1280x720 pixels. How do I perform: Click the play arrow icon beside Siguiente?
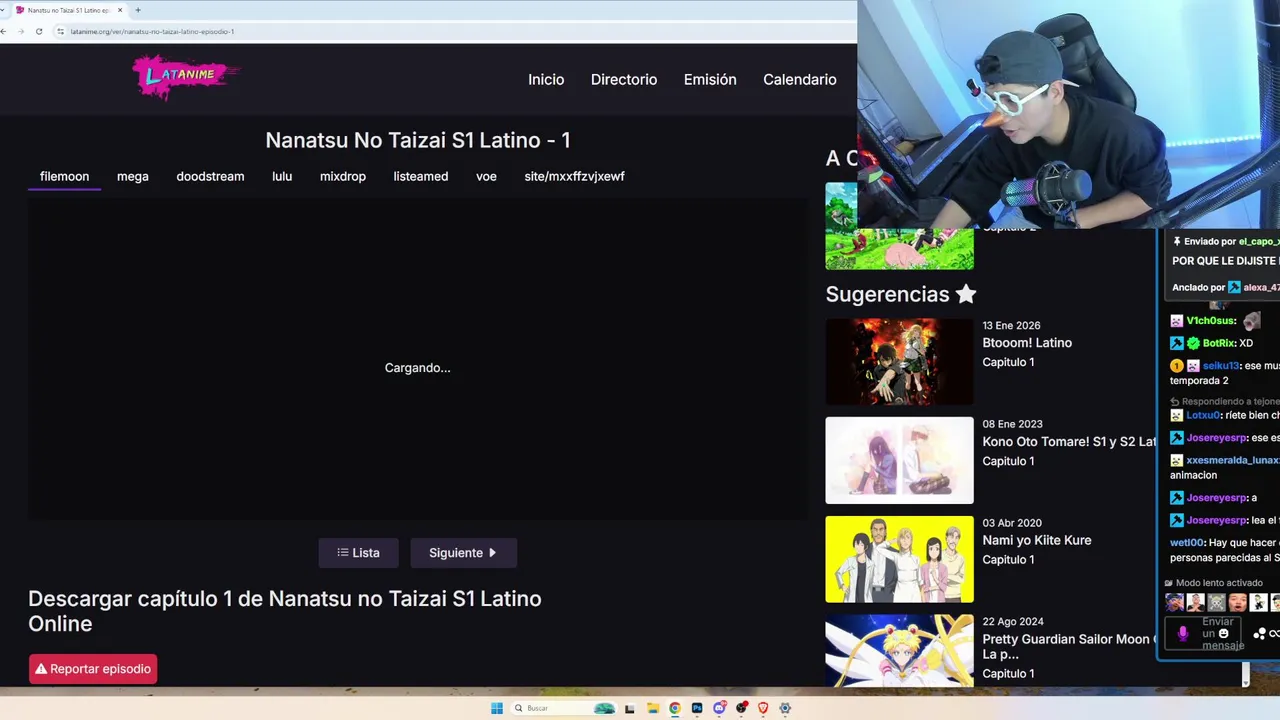tap(492, 553)
